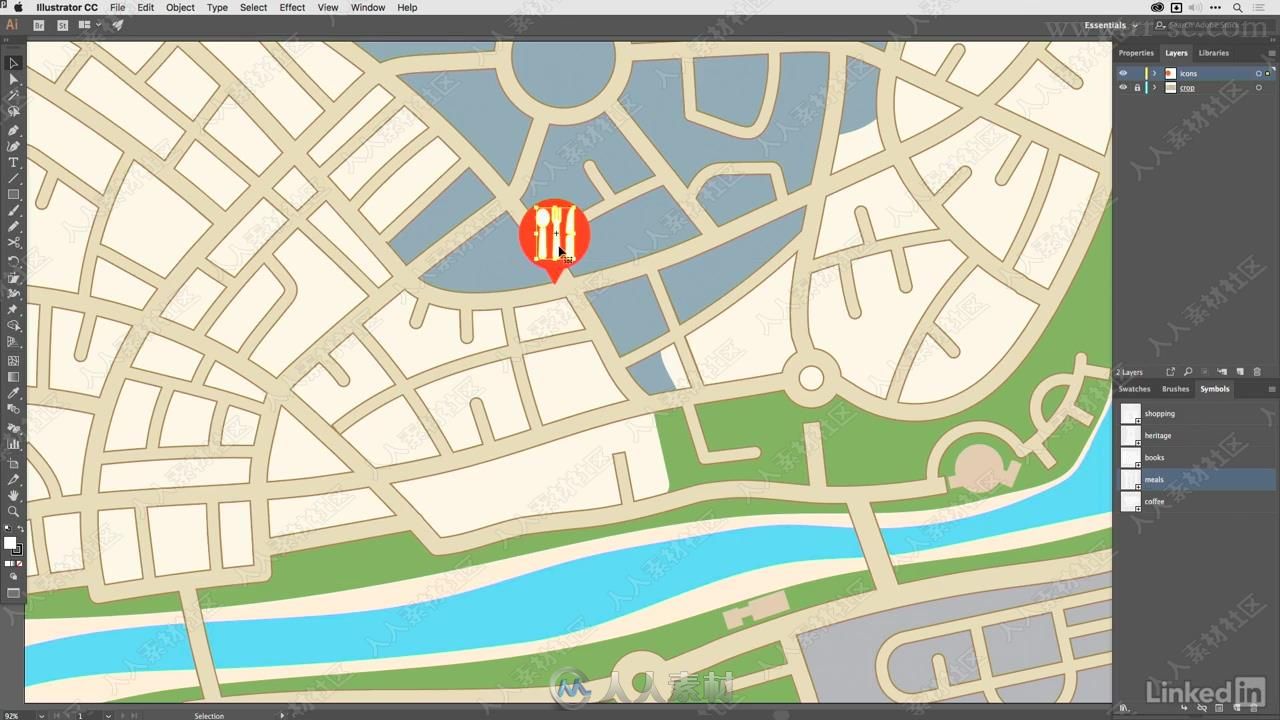Select the Hand tool

pos(13,496)
